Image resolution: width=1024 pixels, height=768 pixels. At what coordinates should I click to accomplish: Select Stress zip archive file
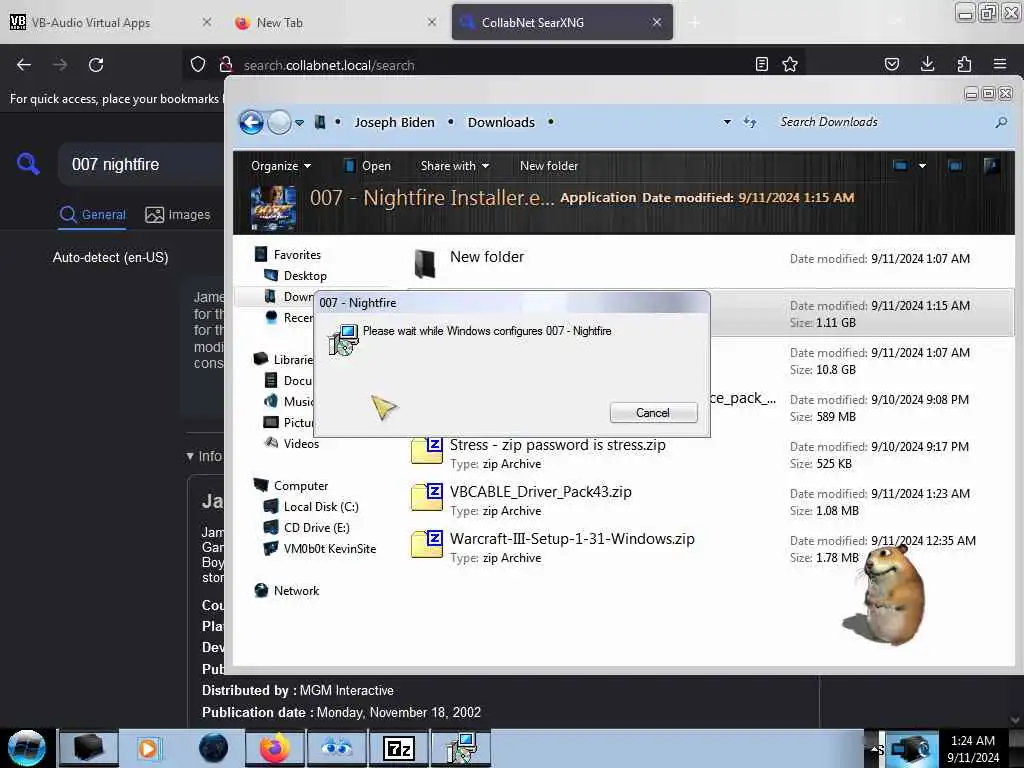712,454
